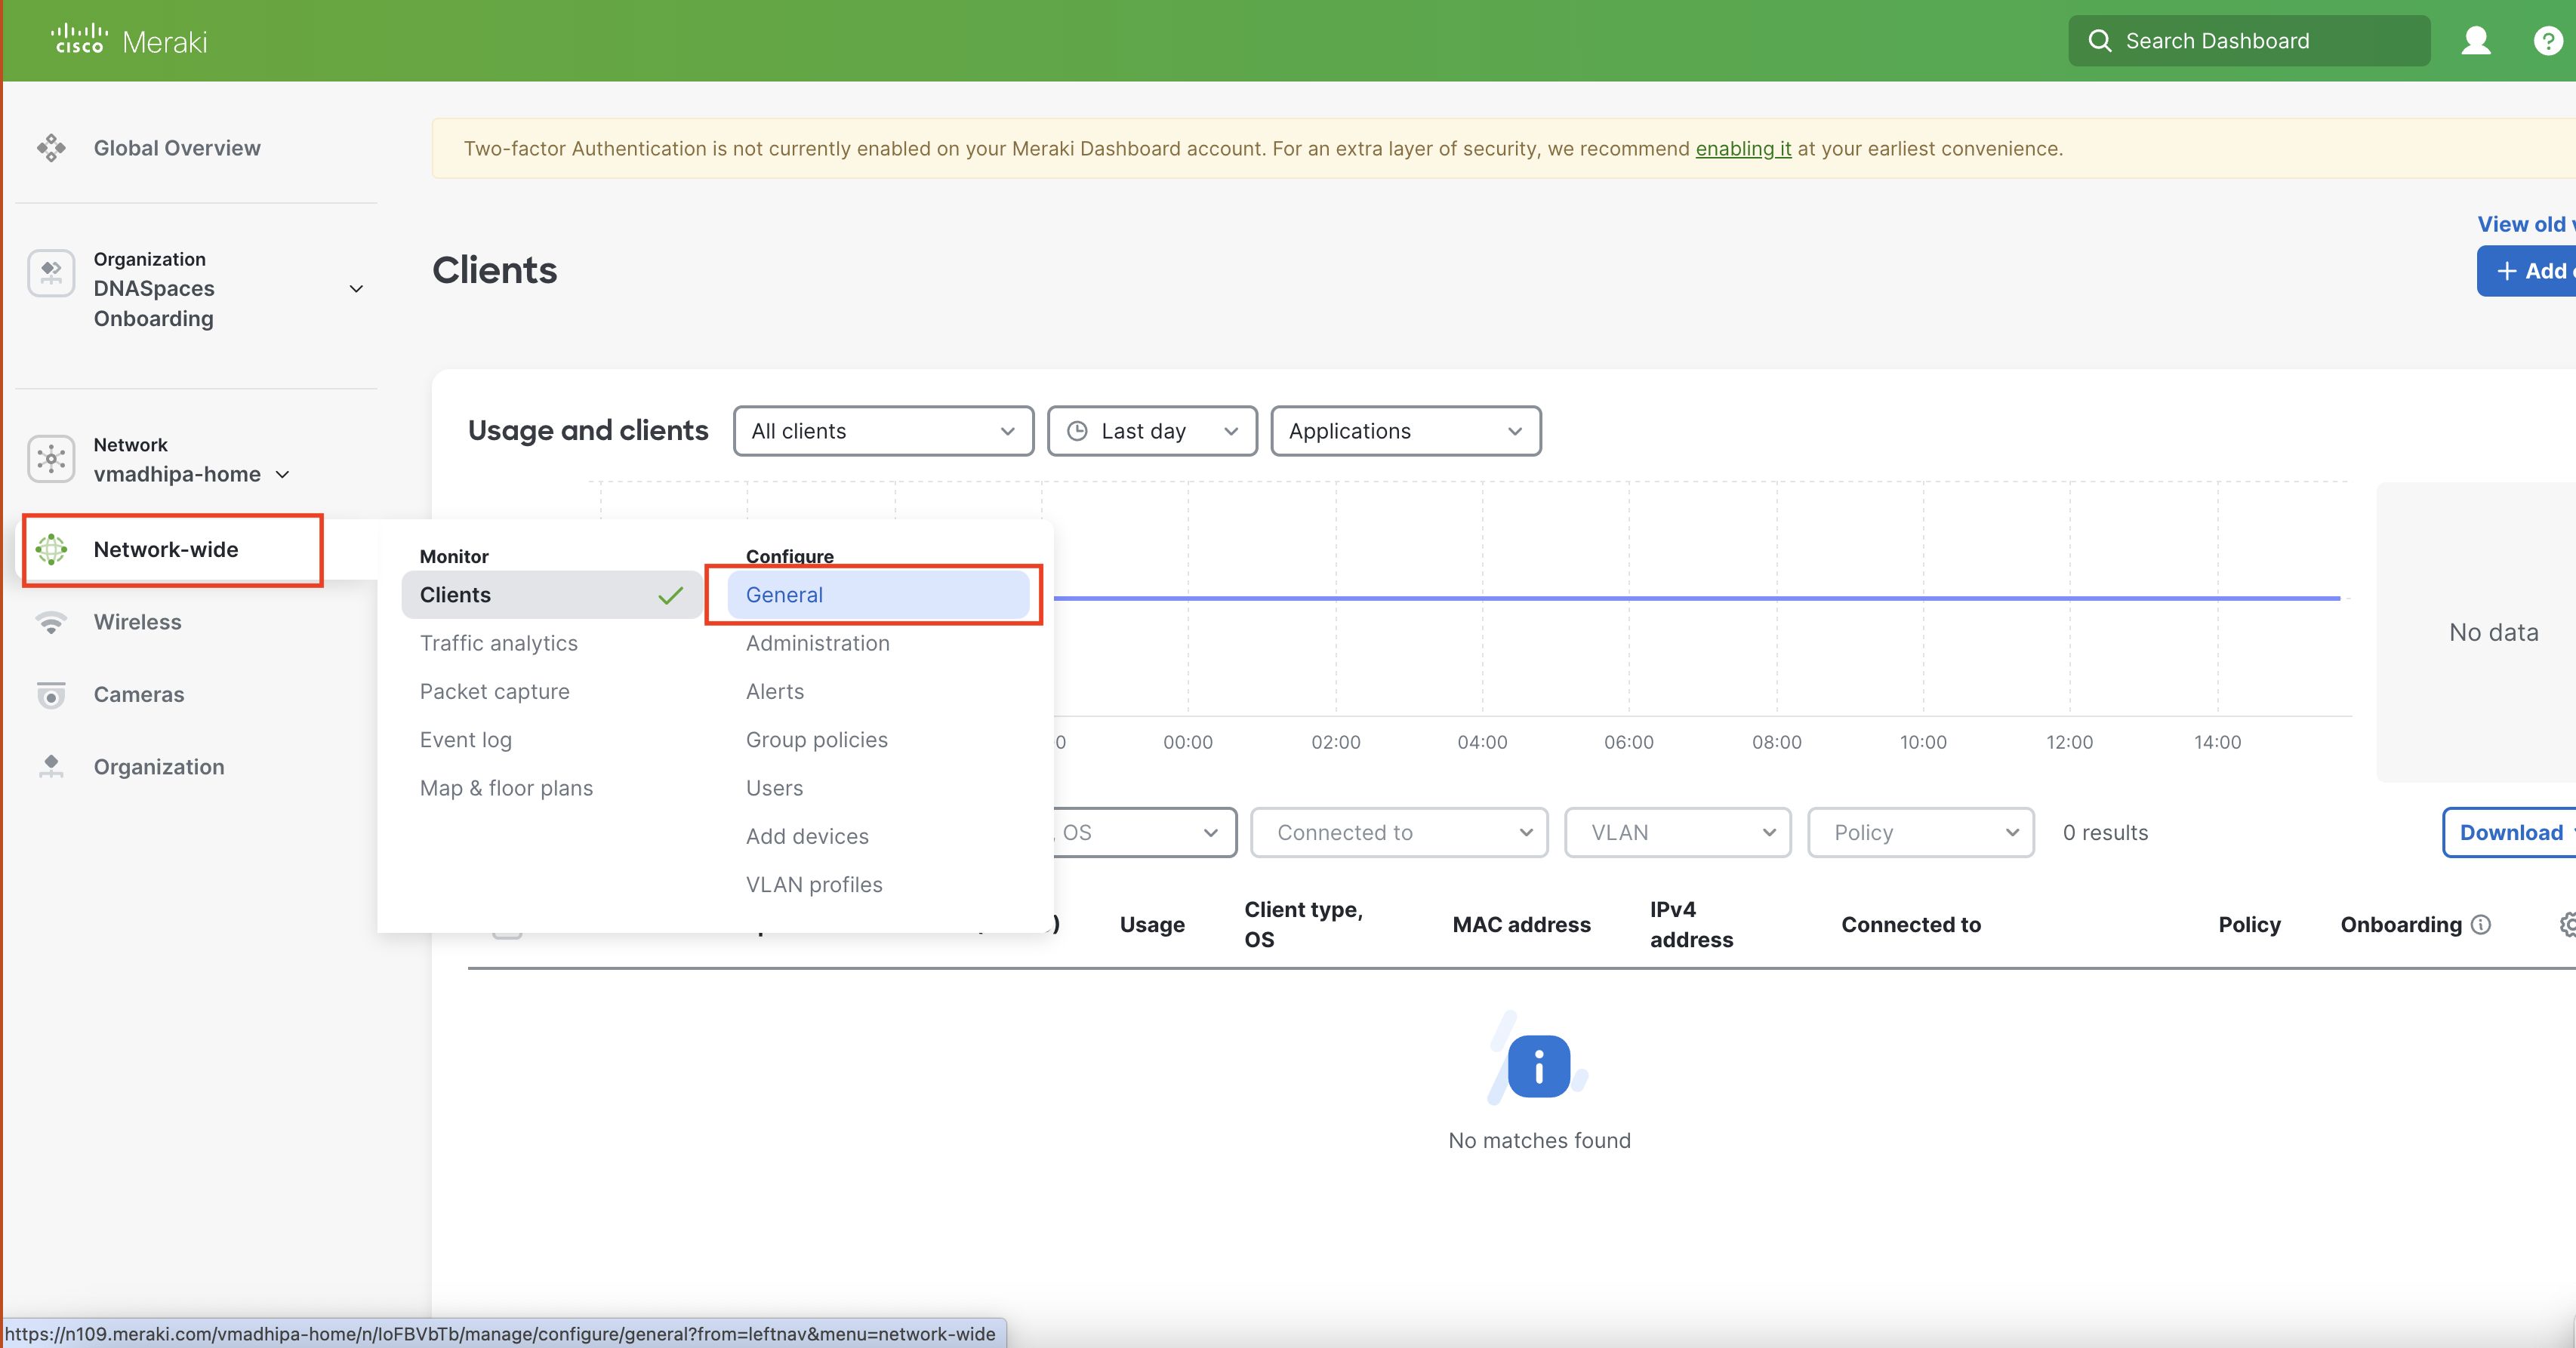This screenshot has height=1348, width=2576.
Task: Open the user account profile icon
Action: [2476, 41]
